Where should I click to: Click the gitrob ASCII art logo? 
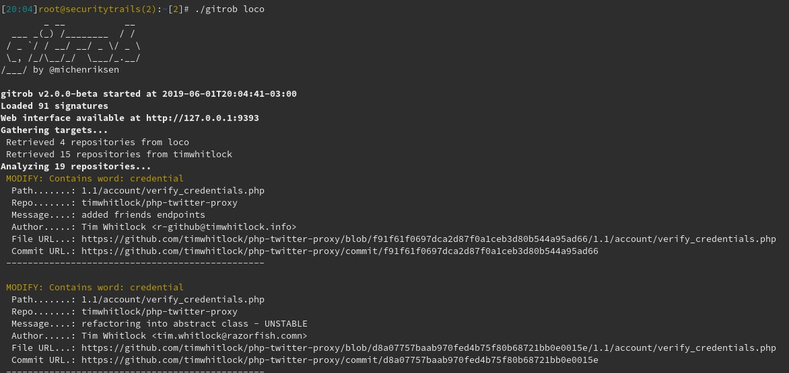pyautogui.click(x=71, y=46)
